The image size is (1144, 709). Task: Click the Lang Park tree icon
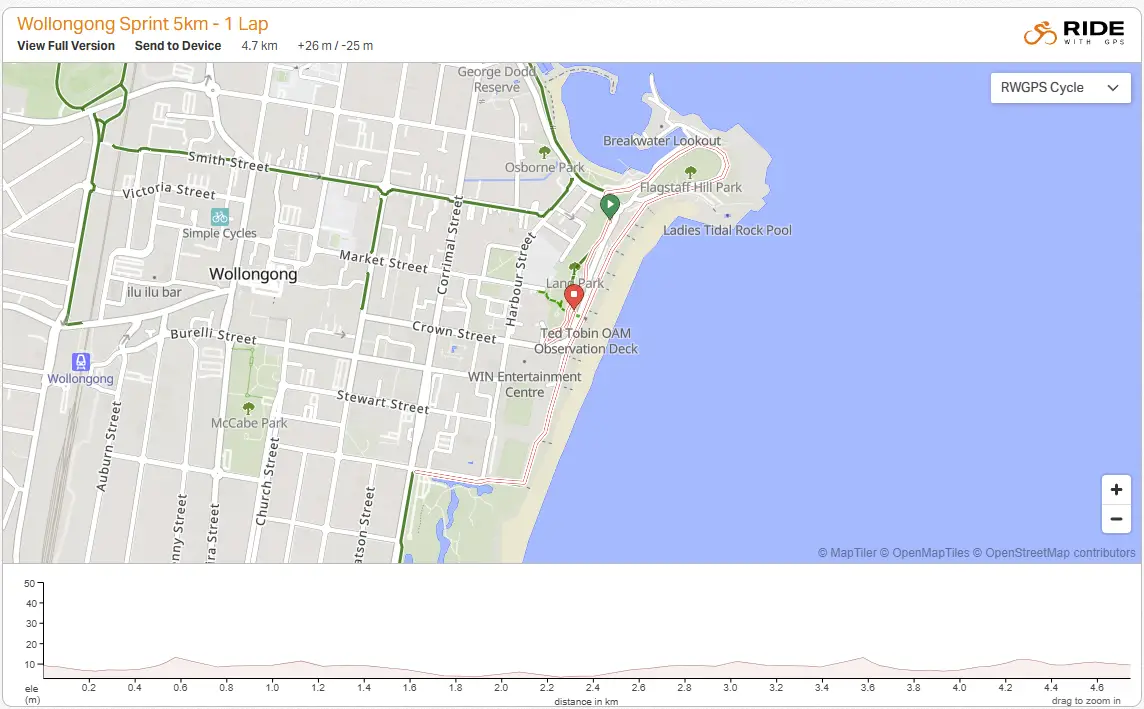(574, 267)
